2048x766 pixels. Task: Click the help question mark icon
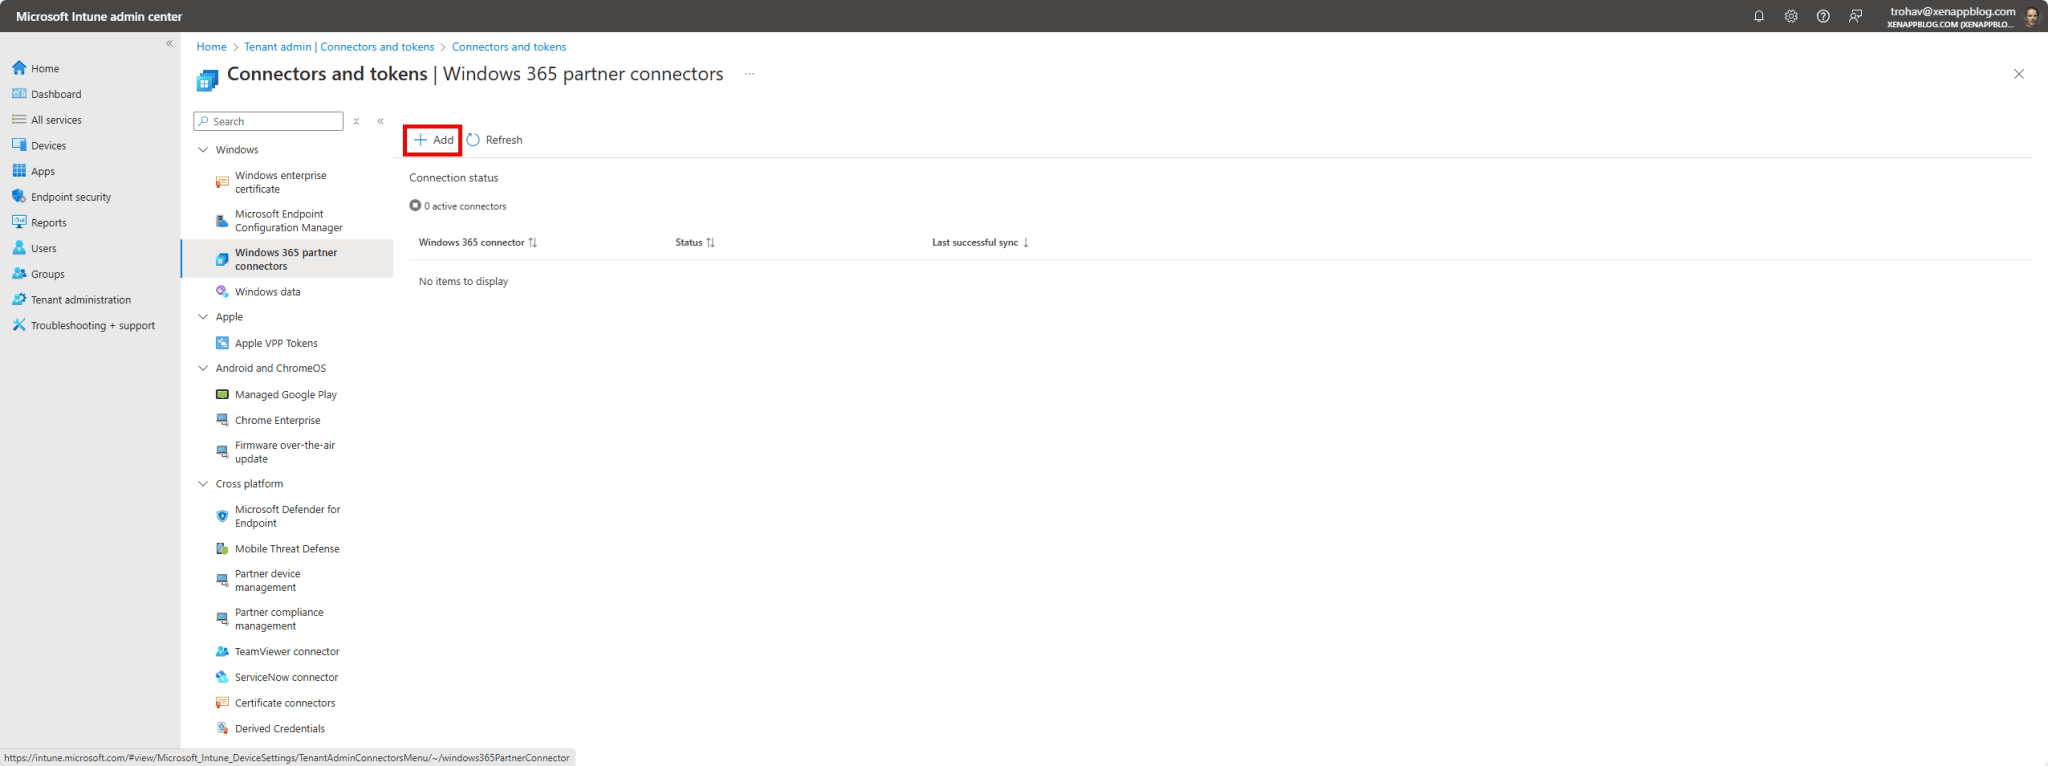1823,16
